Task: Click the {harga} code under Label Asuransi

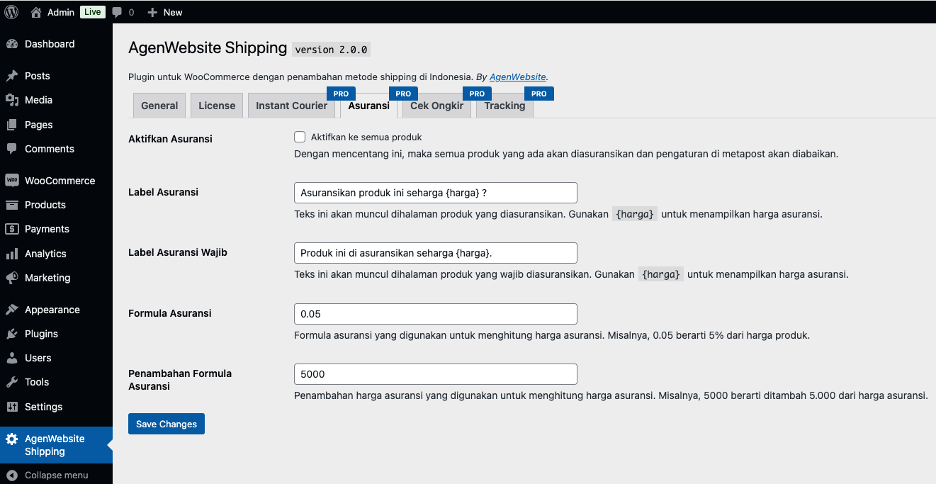Action: pos(635,214)
